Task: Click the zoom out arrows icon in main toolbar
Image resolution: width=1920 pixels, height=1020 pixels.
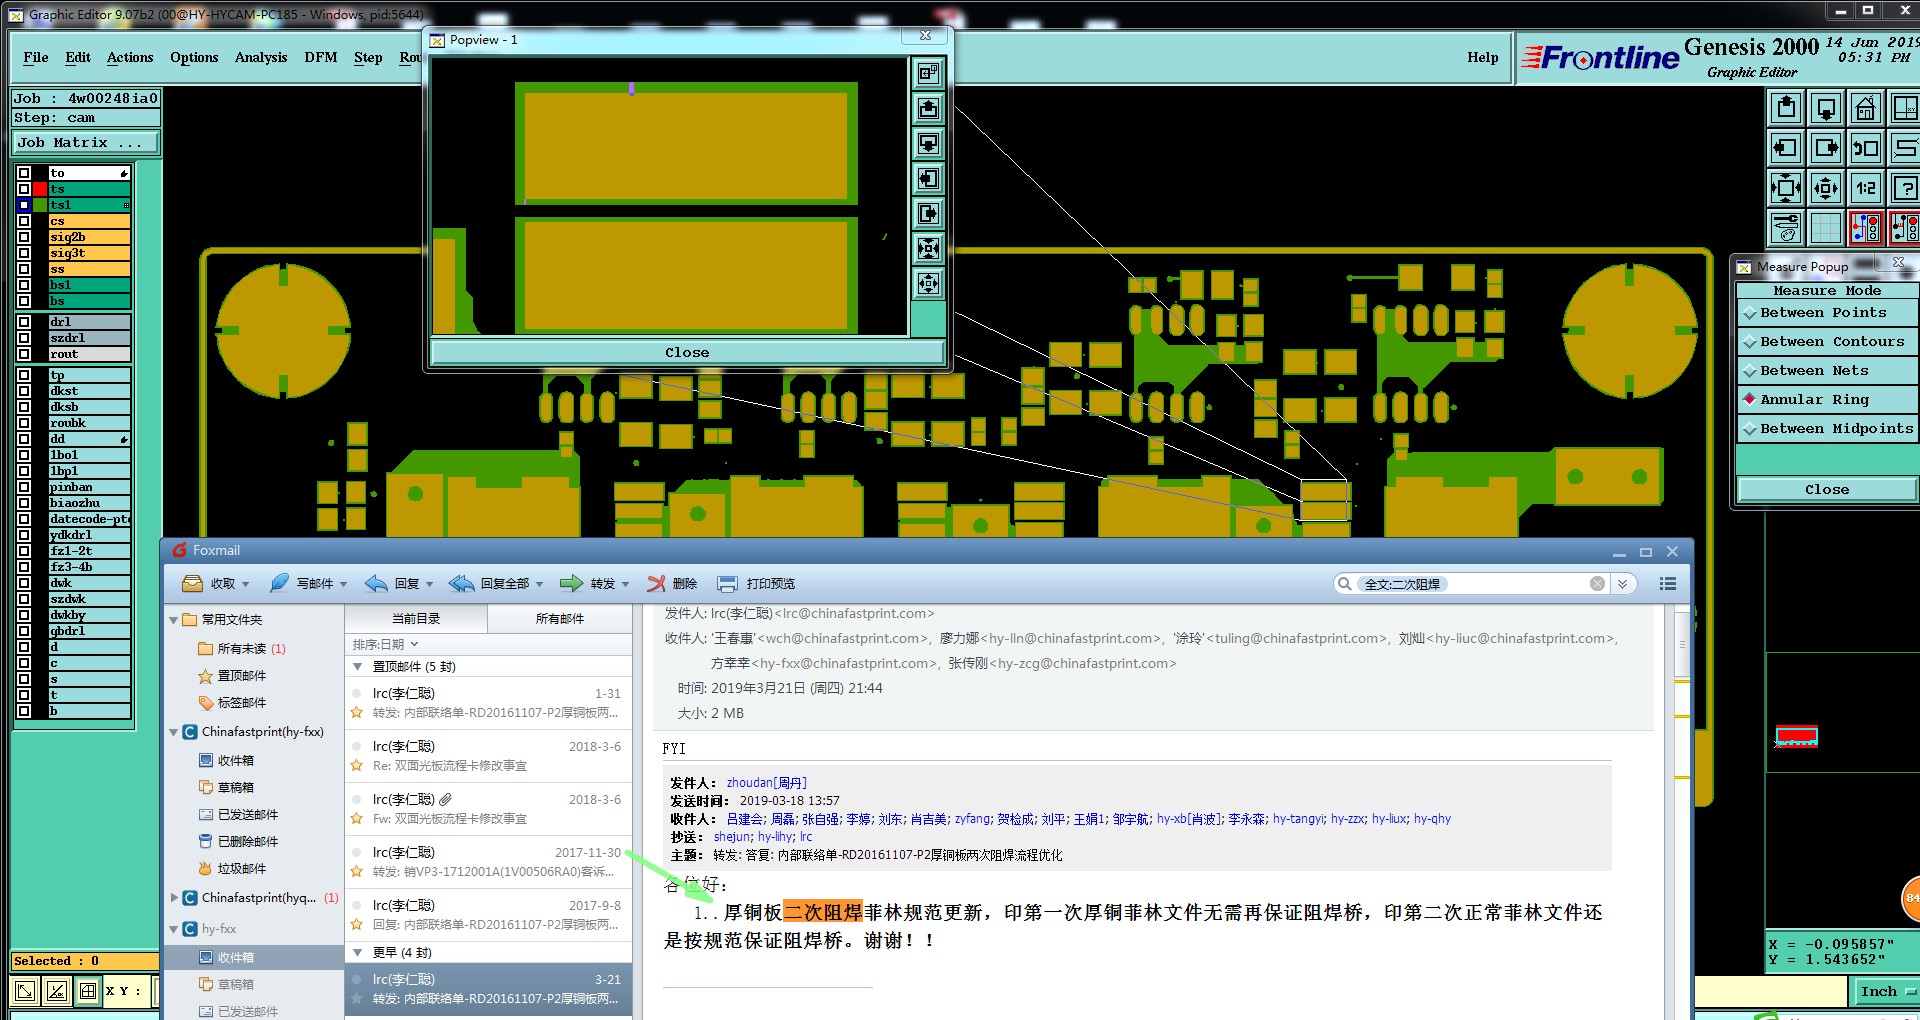Action: (1826, 188)
